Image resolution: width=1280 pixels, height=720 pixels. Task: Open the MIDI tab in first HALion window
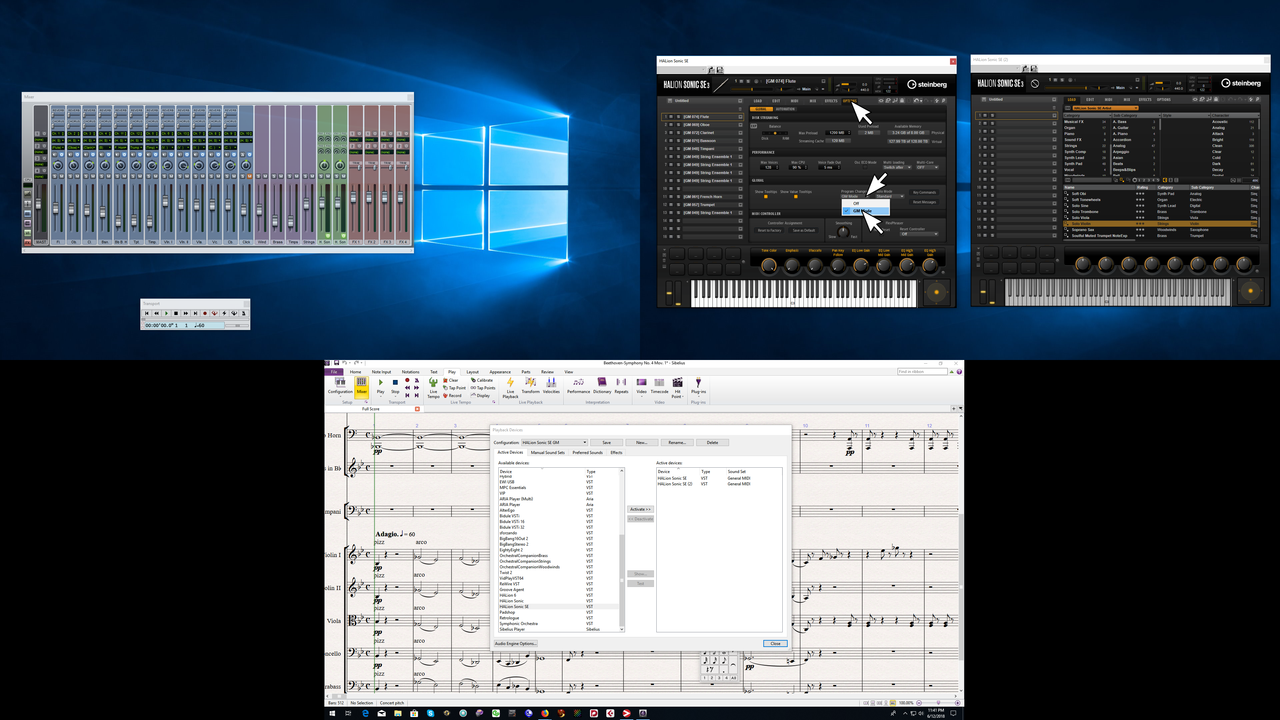tap(794, 101)
